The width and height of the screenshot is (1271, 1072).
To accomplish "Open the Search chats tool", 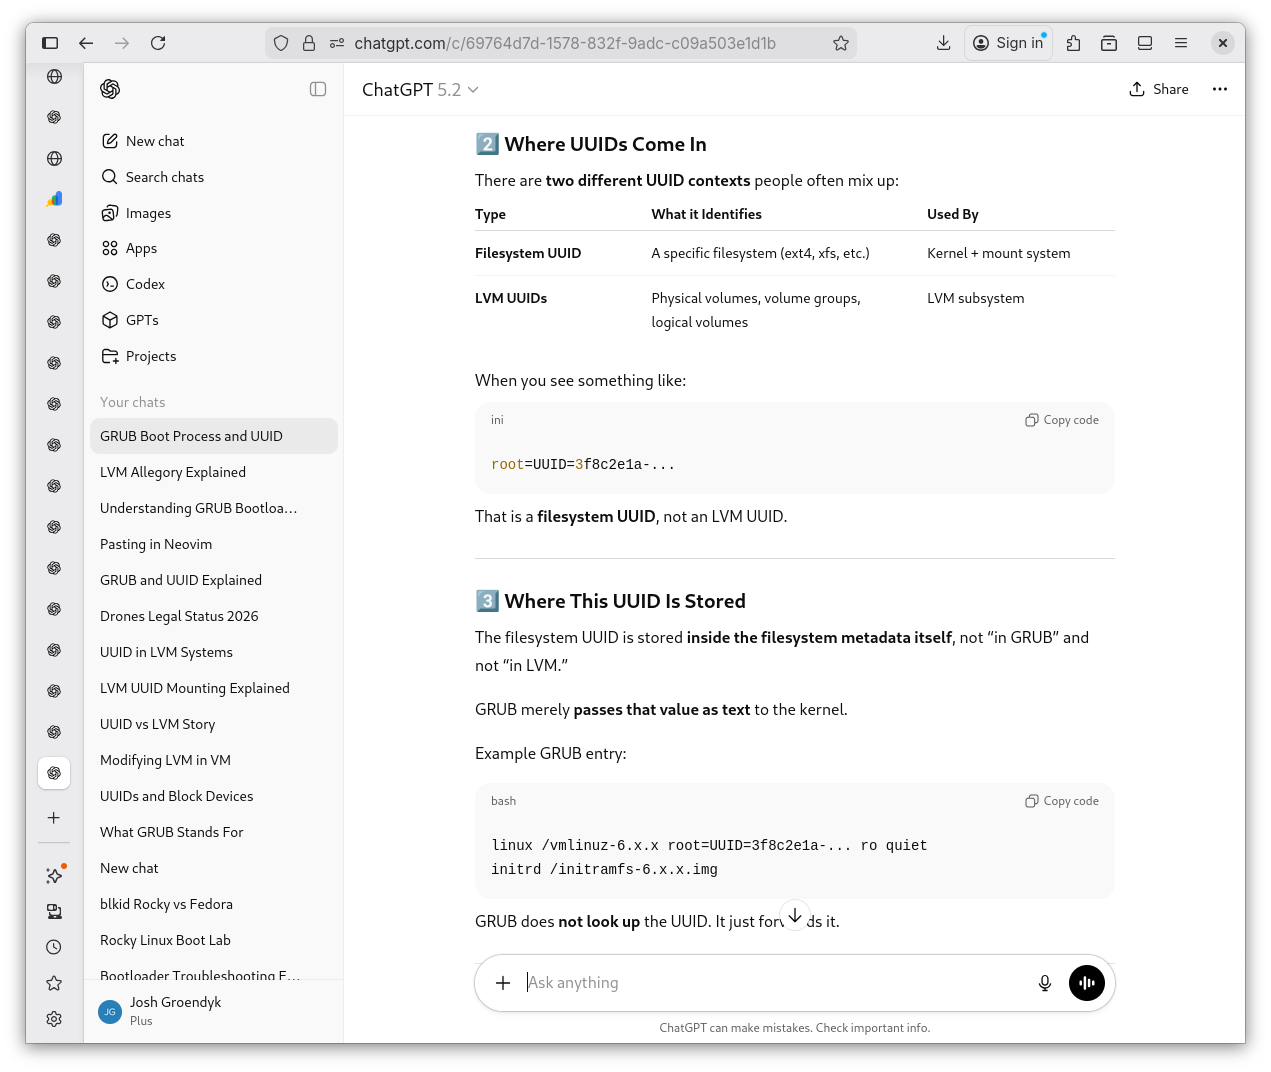I will (163, 177).
